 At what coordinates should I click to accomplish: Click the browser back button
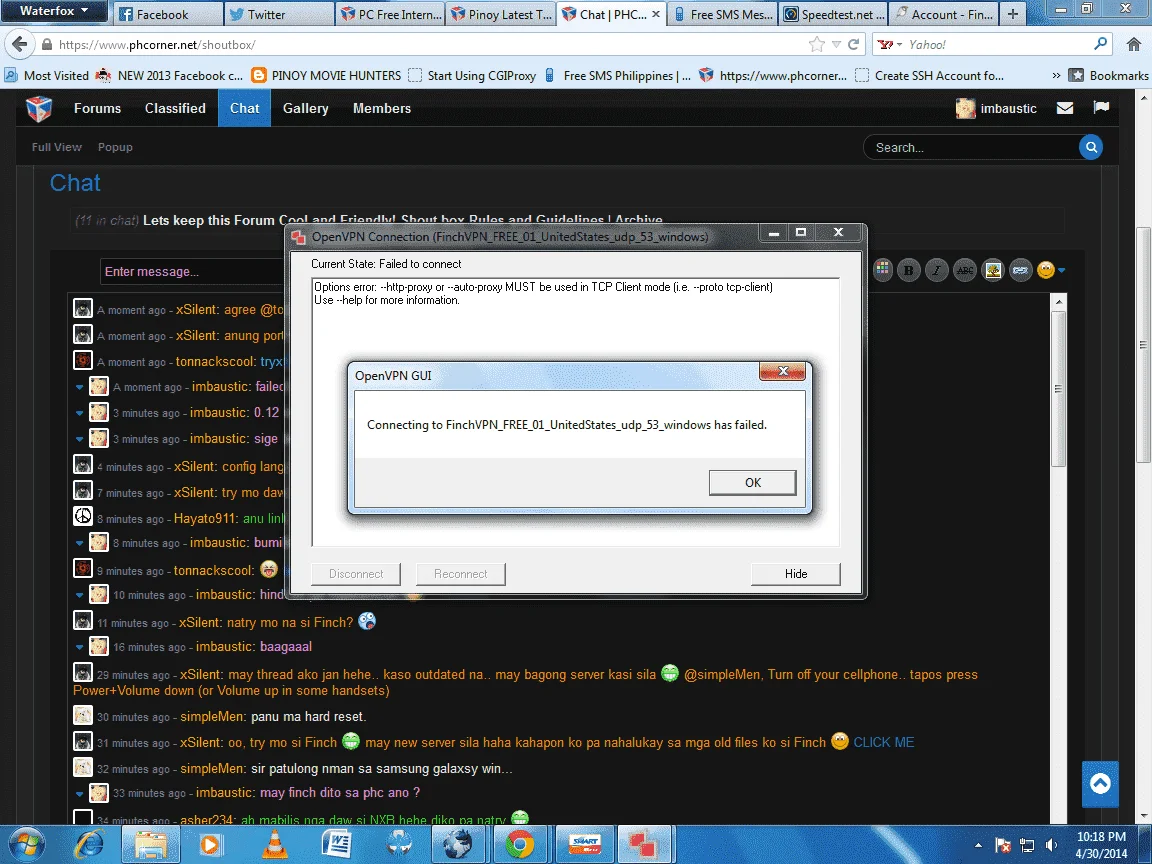pos(20,44)
